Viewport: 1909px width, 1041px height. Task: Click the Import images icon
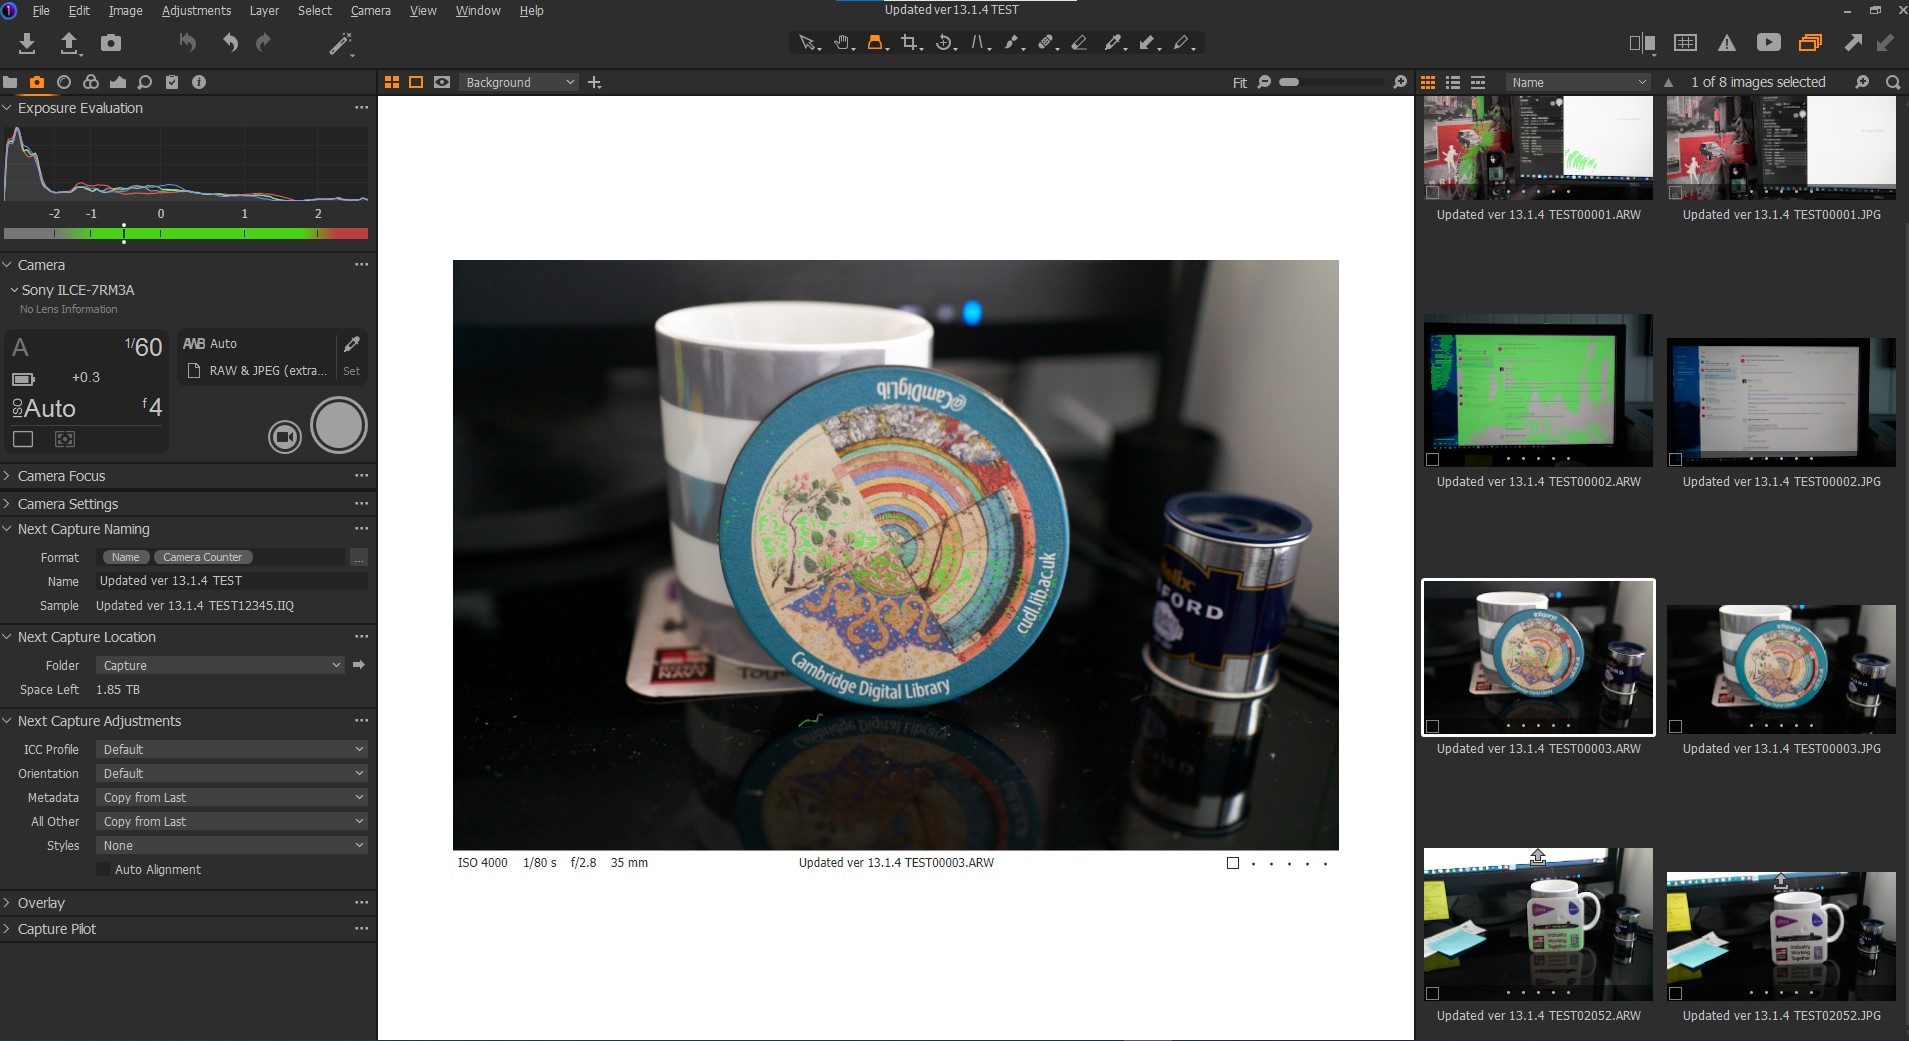point(27,43)
